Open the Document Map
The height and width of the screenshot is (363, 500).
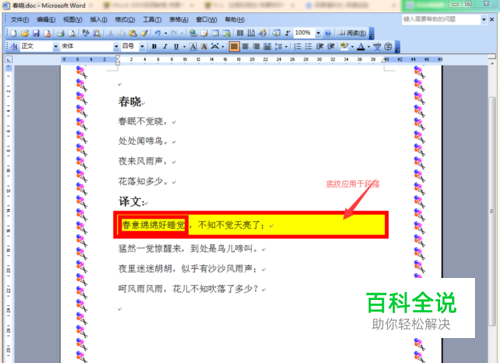click(x=276, y=33)
